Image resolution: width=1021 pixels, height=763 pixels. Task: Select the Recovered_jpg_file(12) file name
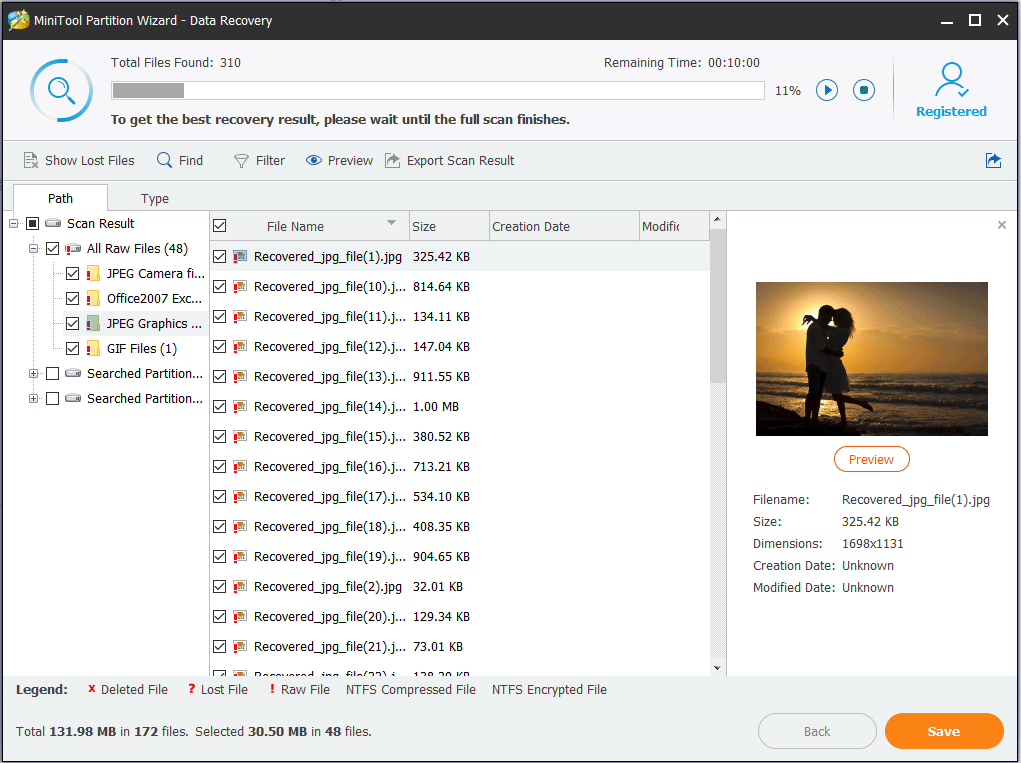coord(329,346)
